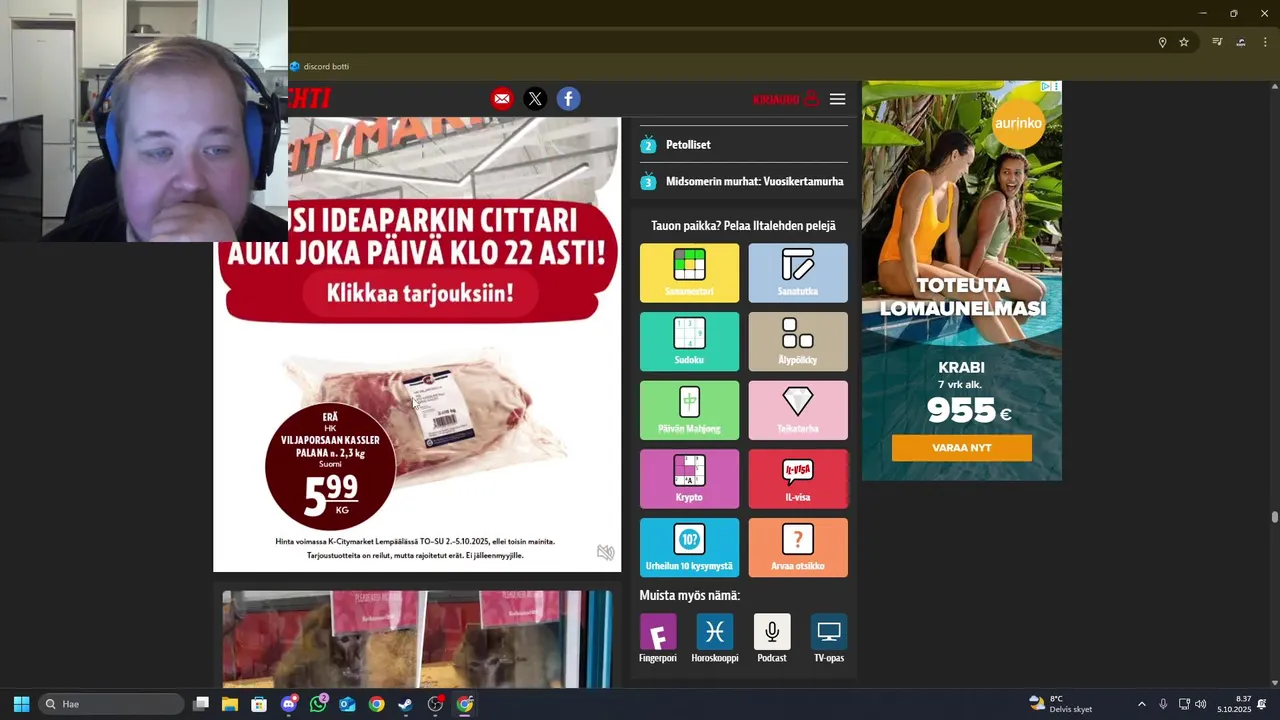This screenshot has height=720, width=1280.
Task: Open the Podcast shortcut
Action: (772, 638)
